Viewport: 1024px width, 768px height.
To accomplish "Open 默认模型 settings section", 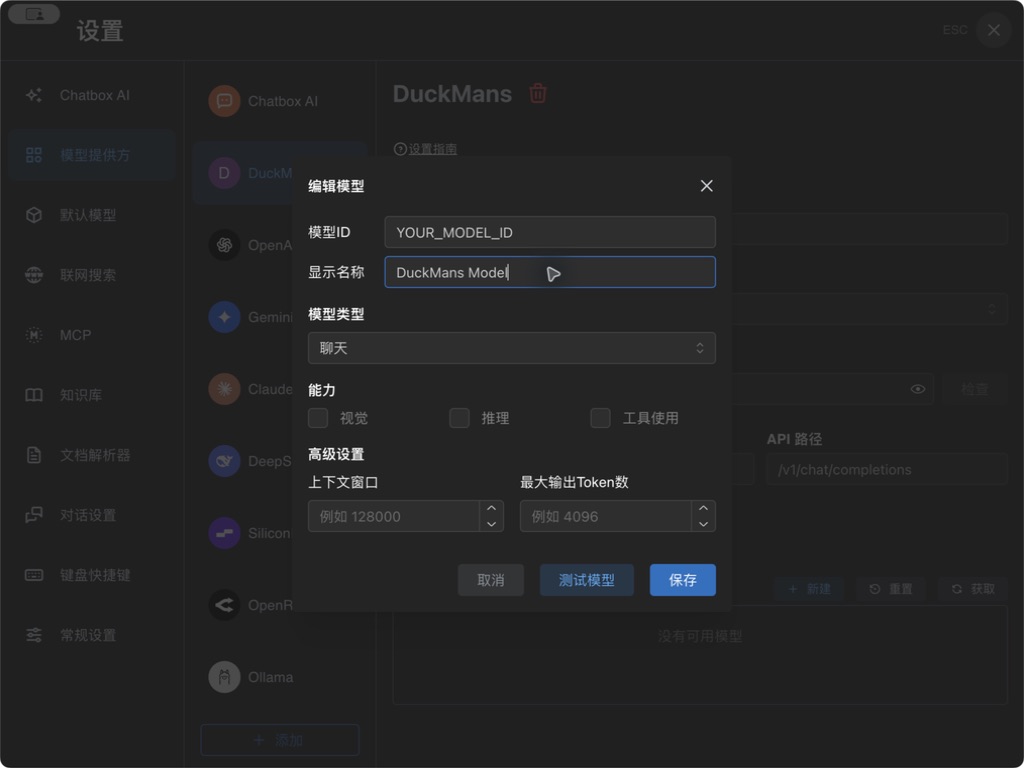I will (x=92, y=216).
